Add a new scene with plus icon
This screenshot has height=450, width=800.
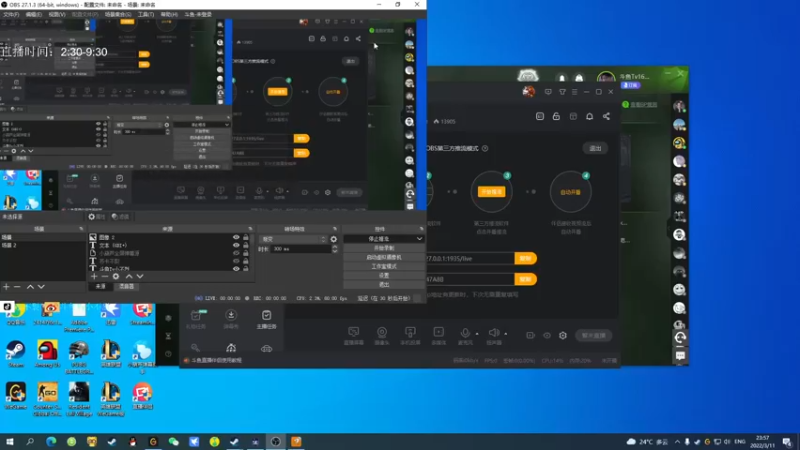pos(6,287)
